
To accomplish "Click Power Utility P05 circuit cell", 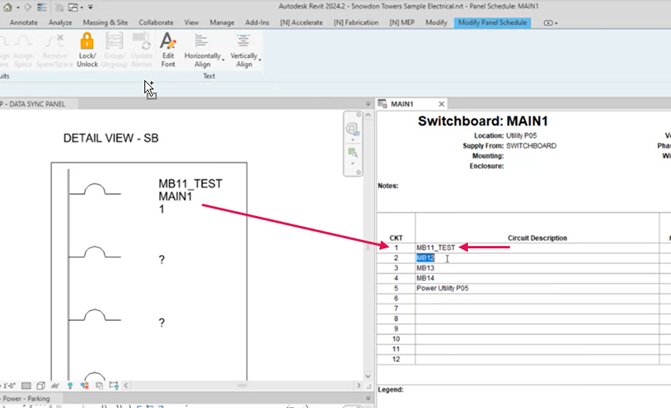I will (x=537, y=288).
